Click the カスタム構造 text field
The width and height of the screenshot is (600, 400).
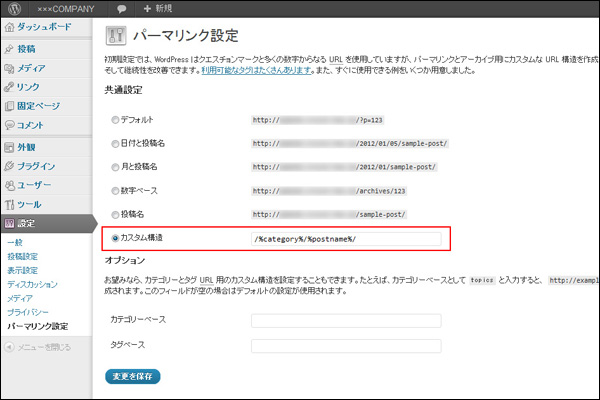pyautogui.click(x=346, y=239)
